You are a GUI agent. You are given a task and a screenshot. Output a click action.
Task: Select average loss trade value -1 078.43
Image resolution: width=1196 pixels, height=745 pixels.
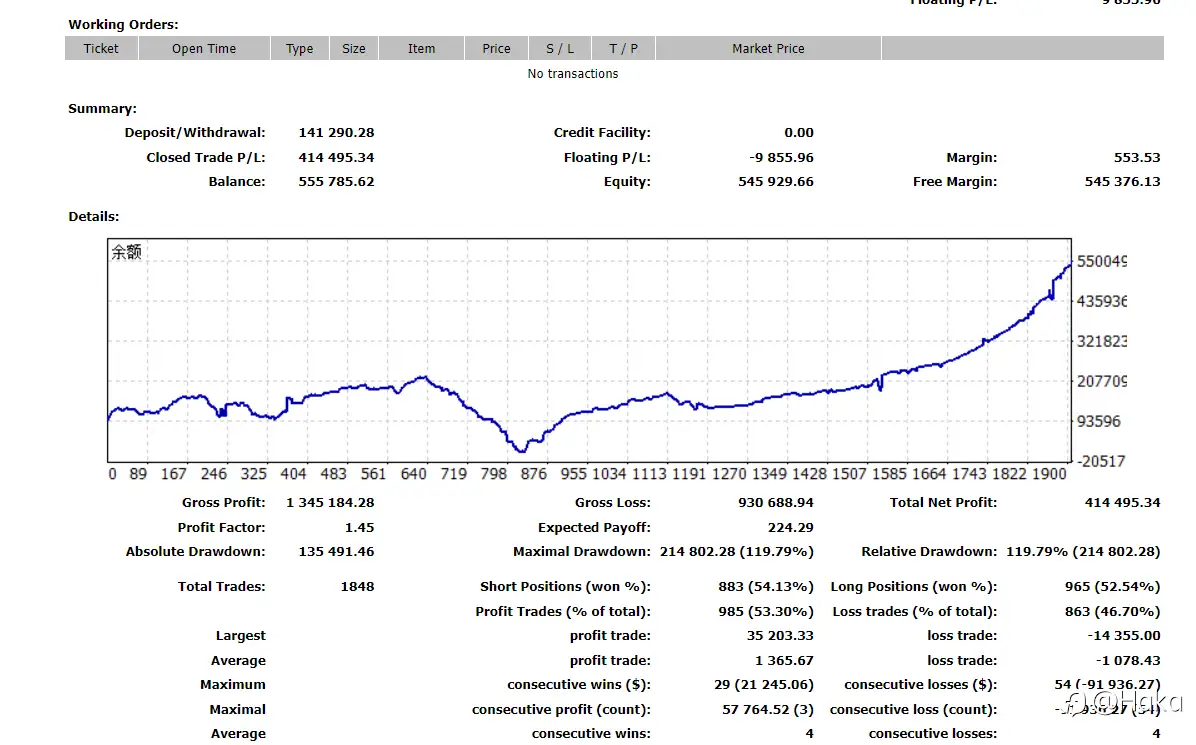tap(1128, 661)
